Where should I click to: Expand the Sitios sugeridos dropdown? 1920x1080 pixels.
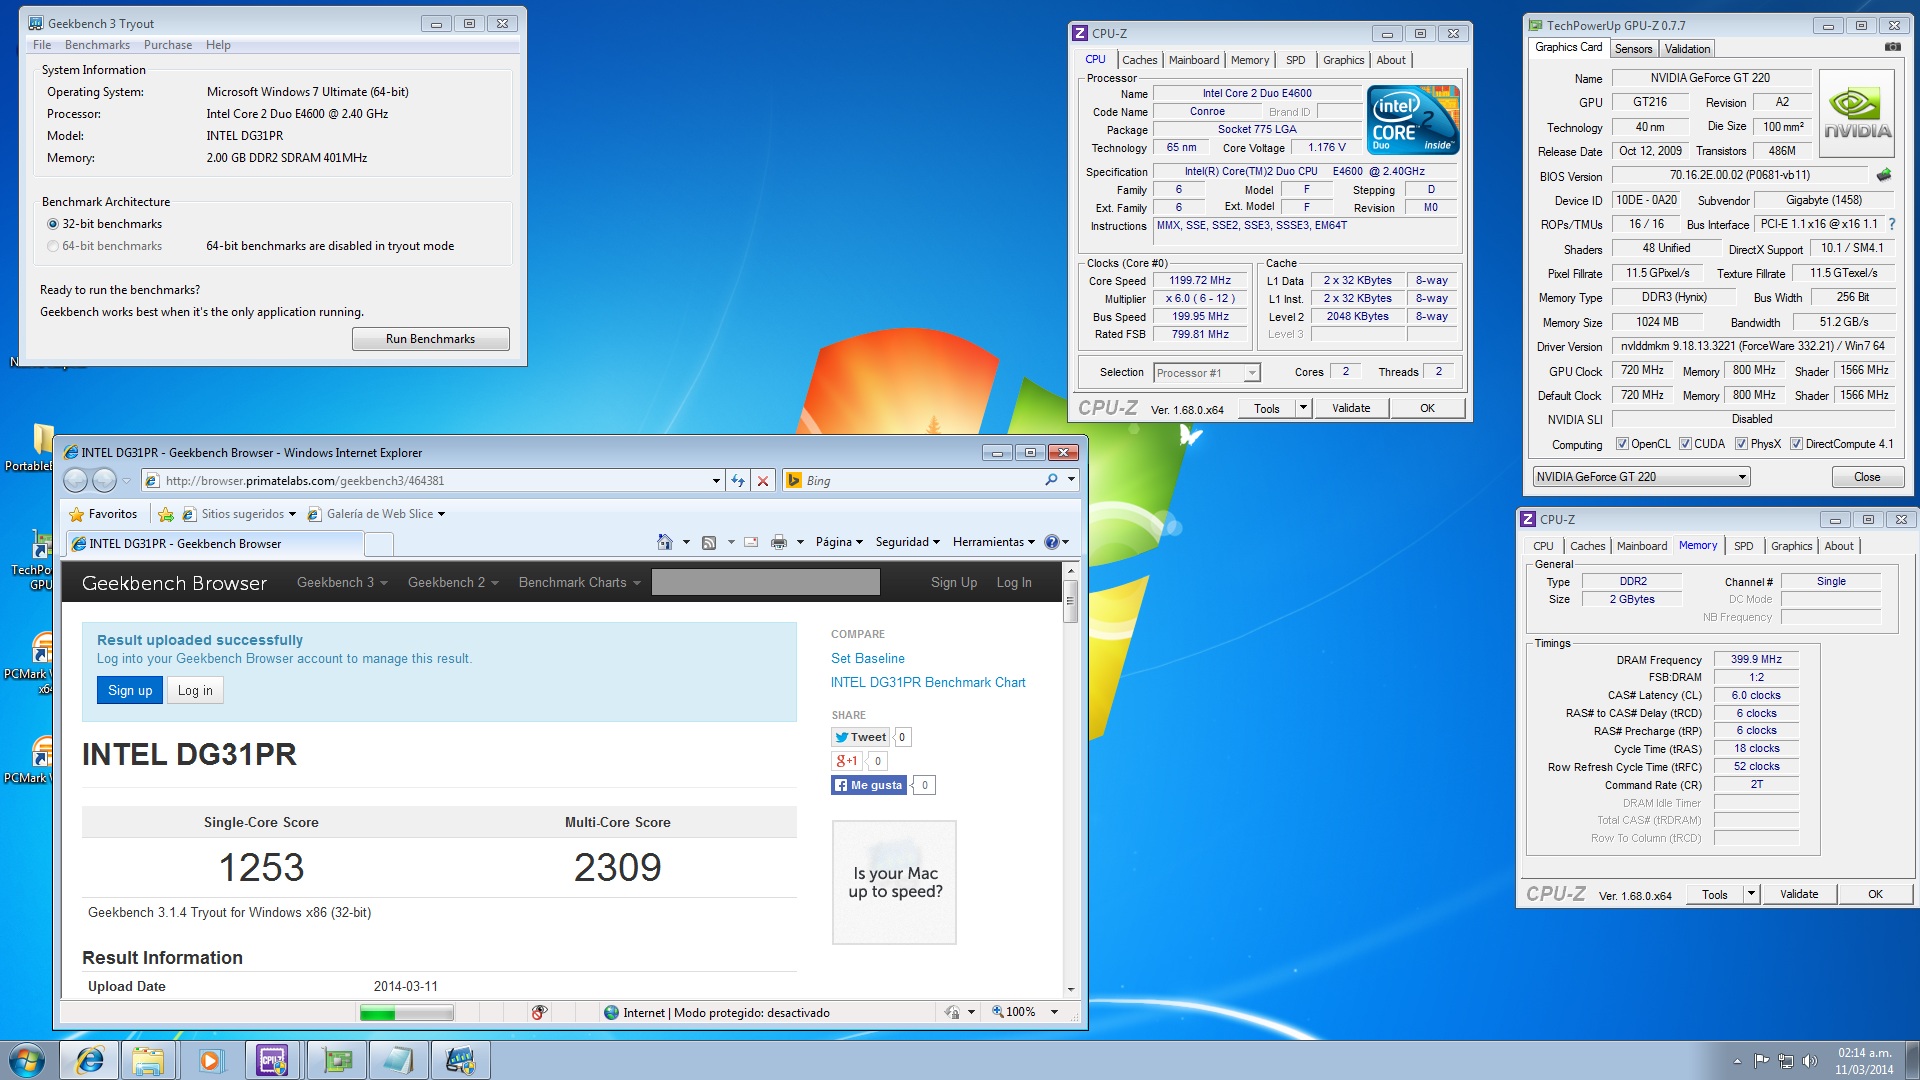tap(292, 514)
